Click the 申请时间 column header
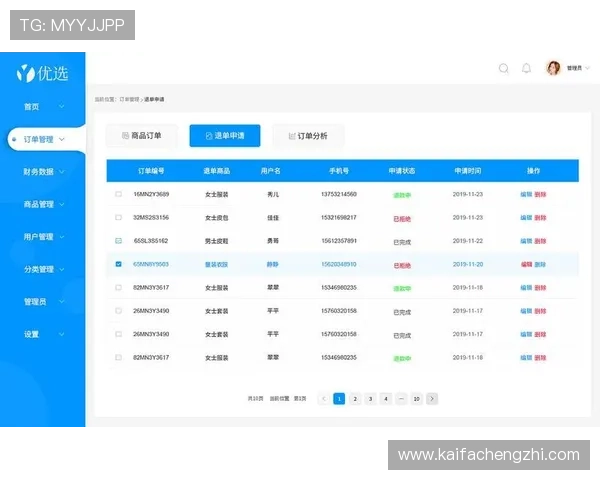600x480 pixels. [x=468, y=171]
